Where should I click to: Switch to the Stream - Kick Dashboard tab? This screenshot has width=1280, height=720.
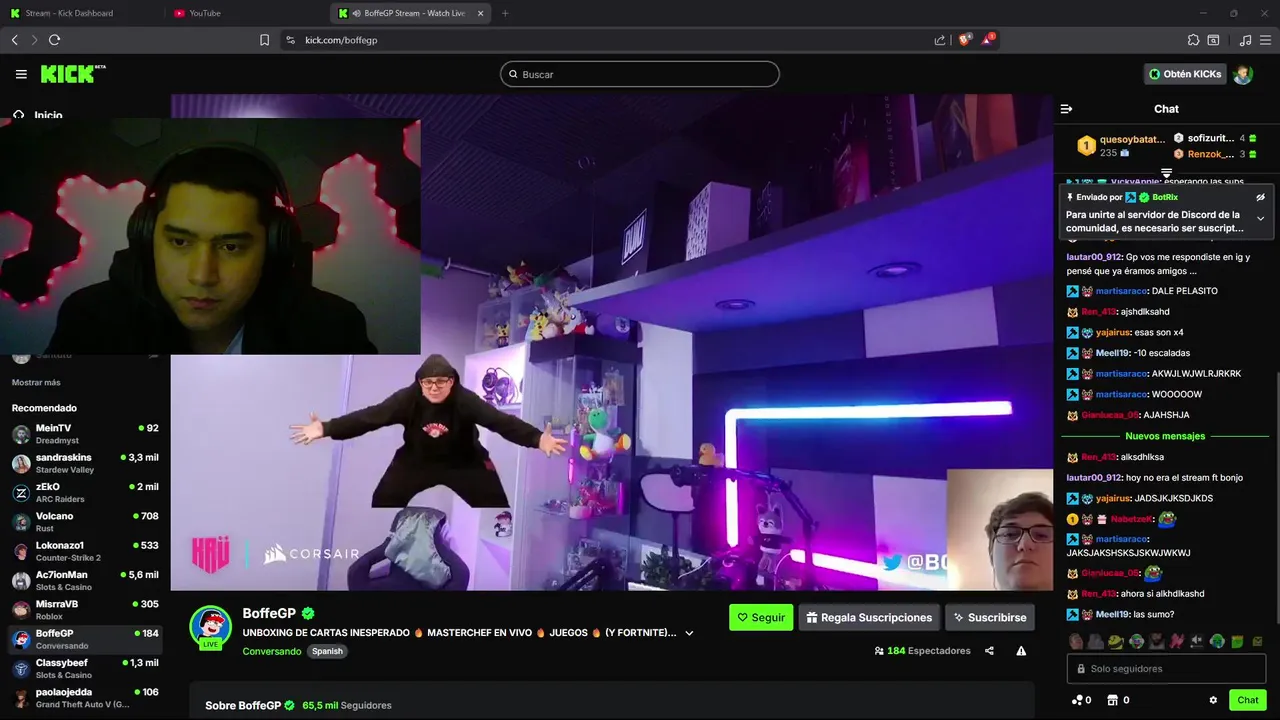coord(82,13)
